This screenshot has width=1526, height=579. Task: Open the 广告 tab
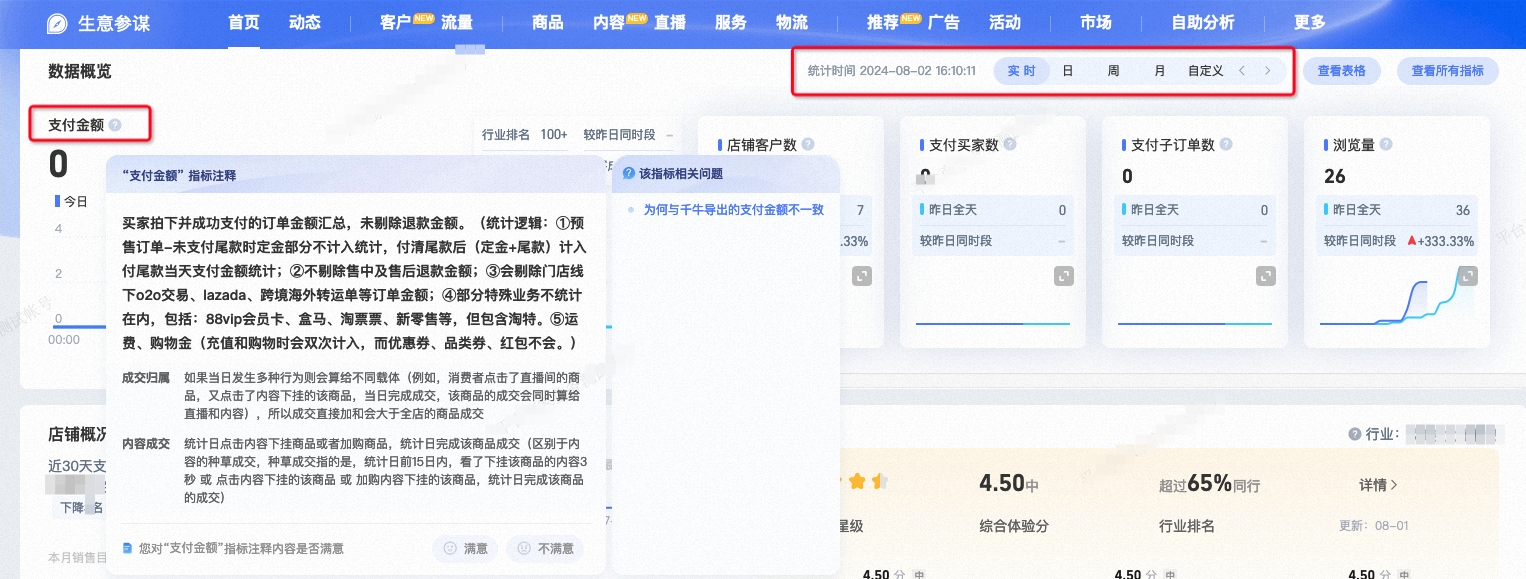pos(944,22)
